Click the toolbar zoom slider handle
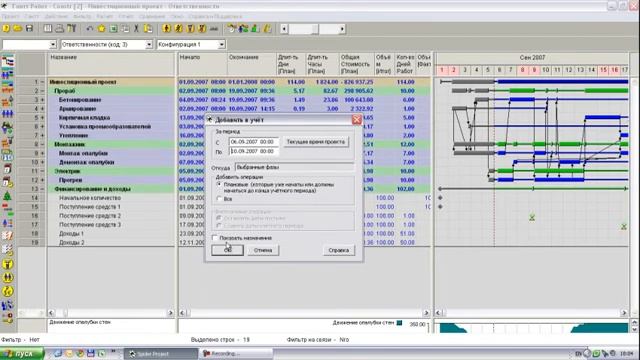 (314, 29)
